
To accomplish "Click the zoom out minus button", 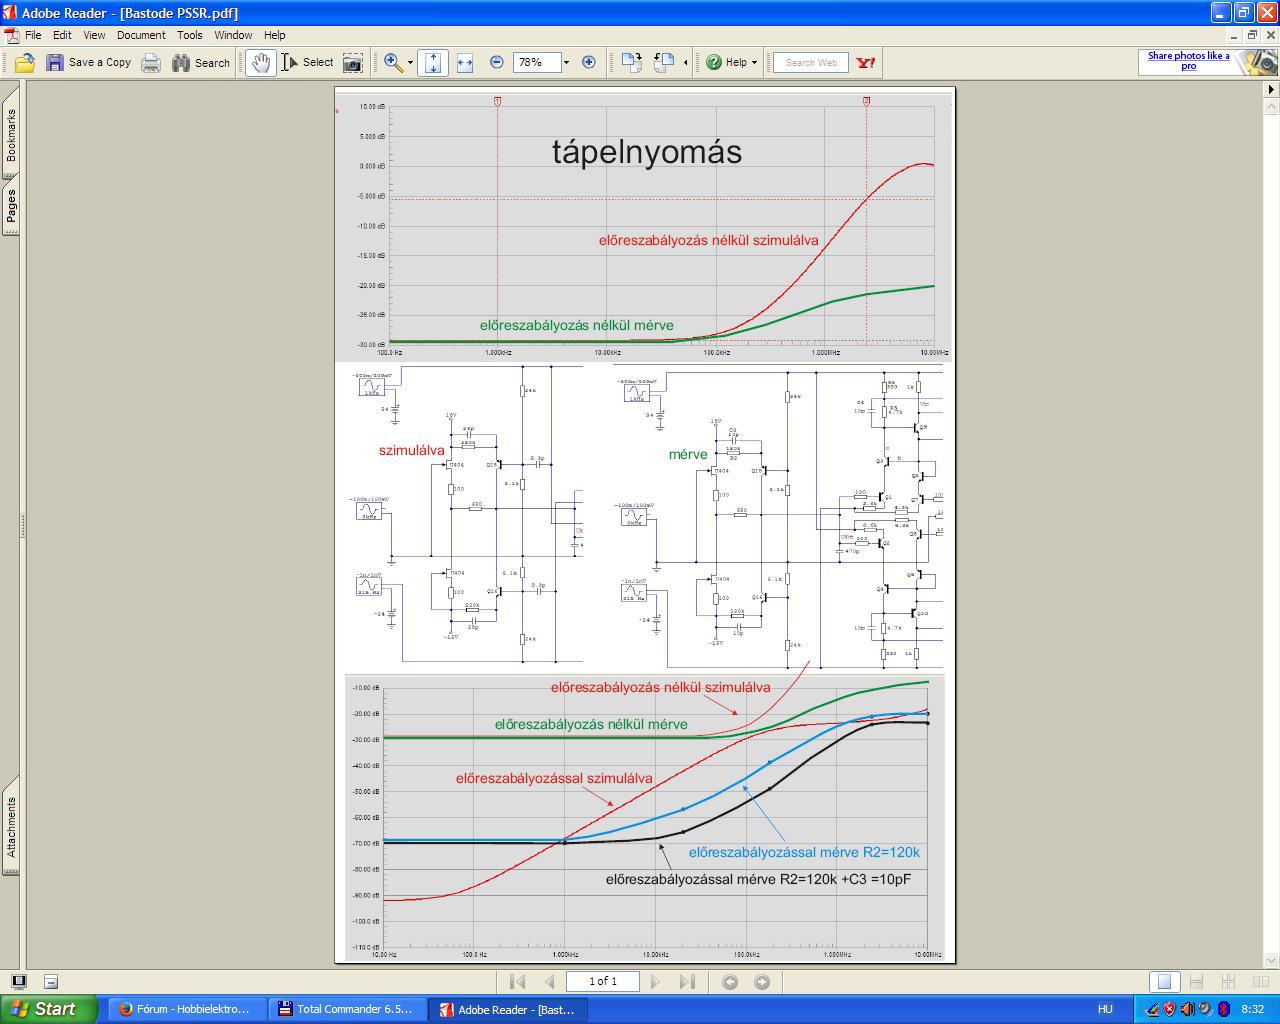I will click(497, 62).
